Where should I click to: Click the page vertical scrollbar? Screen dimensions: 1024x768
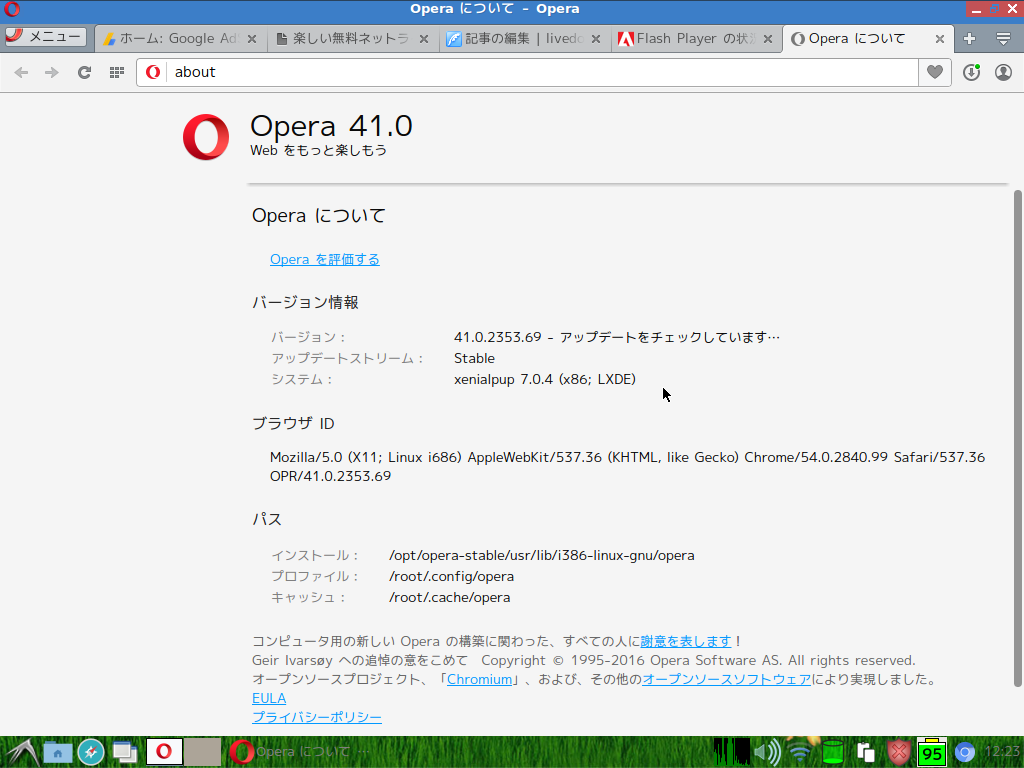[1017, 438]
